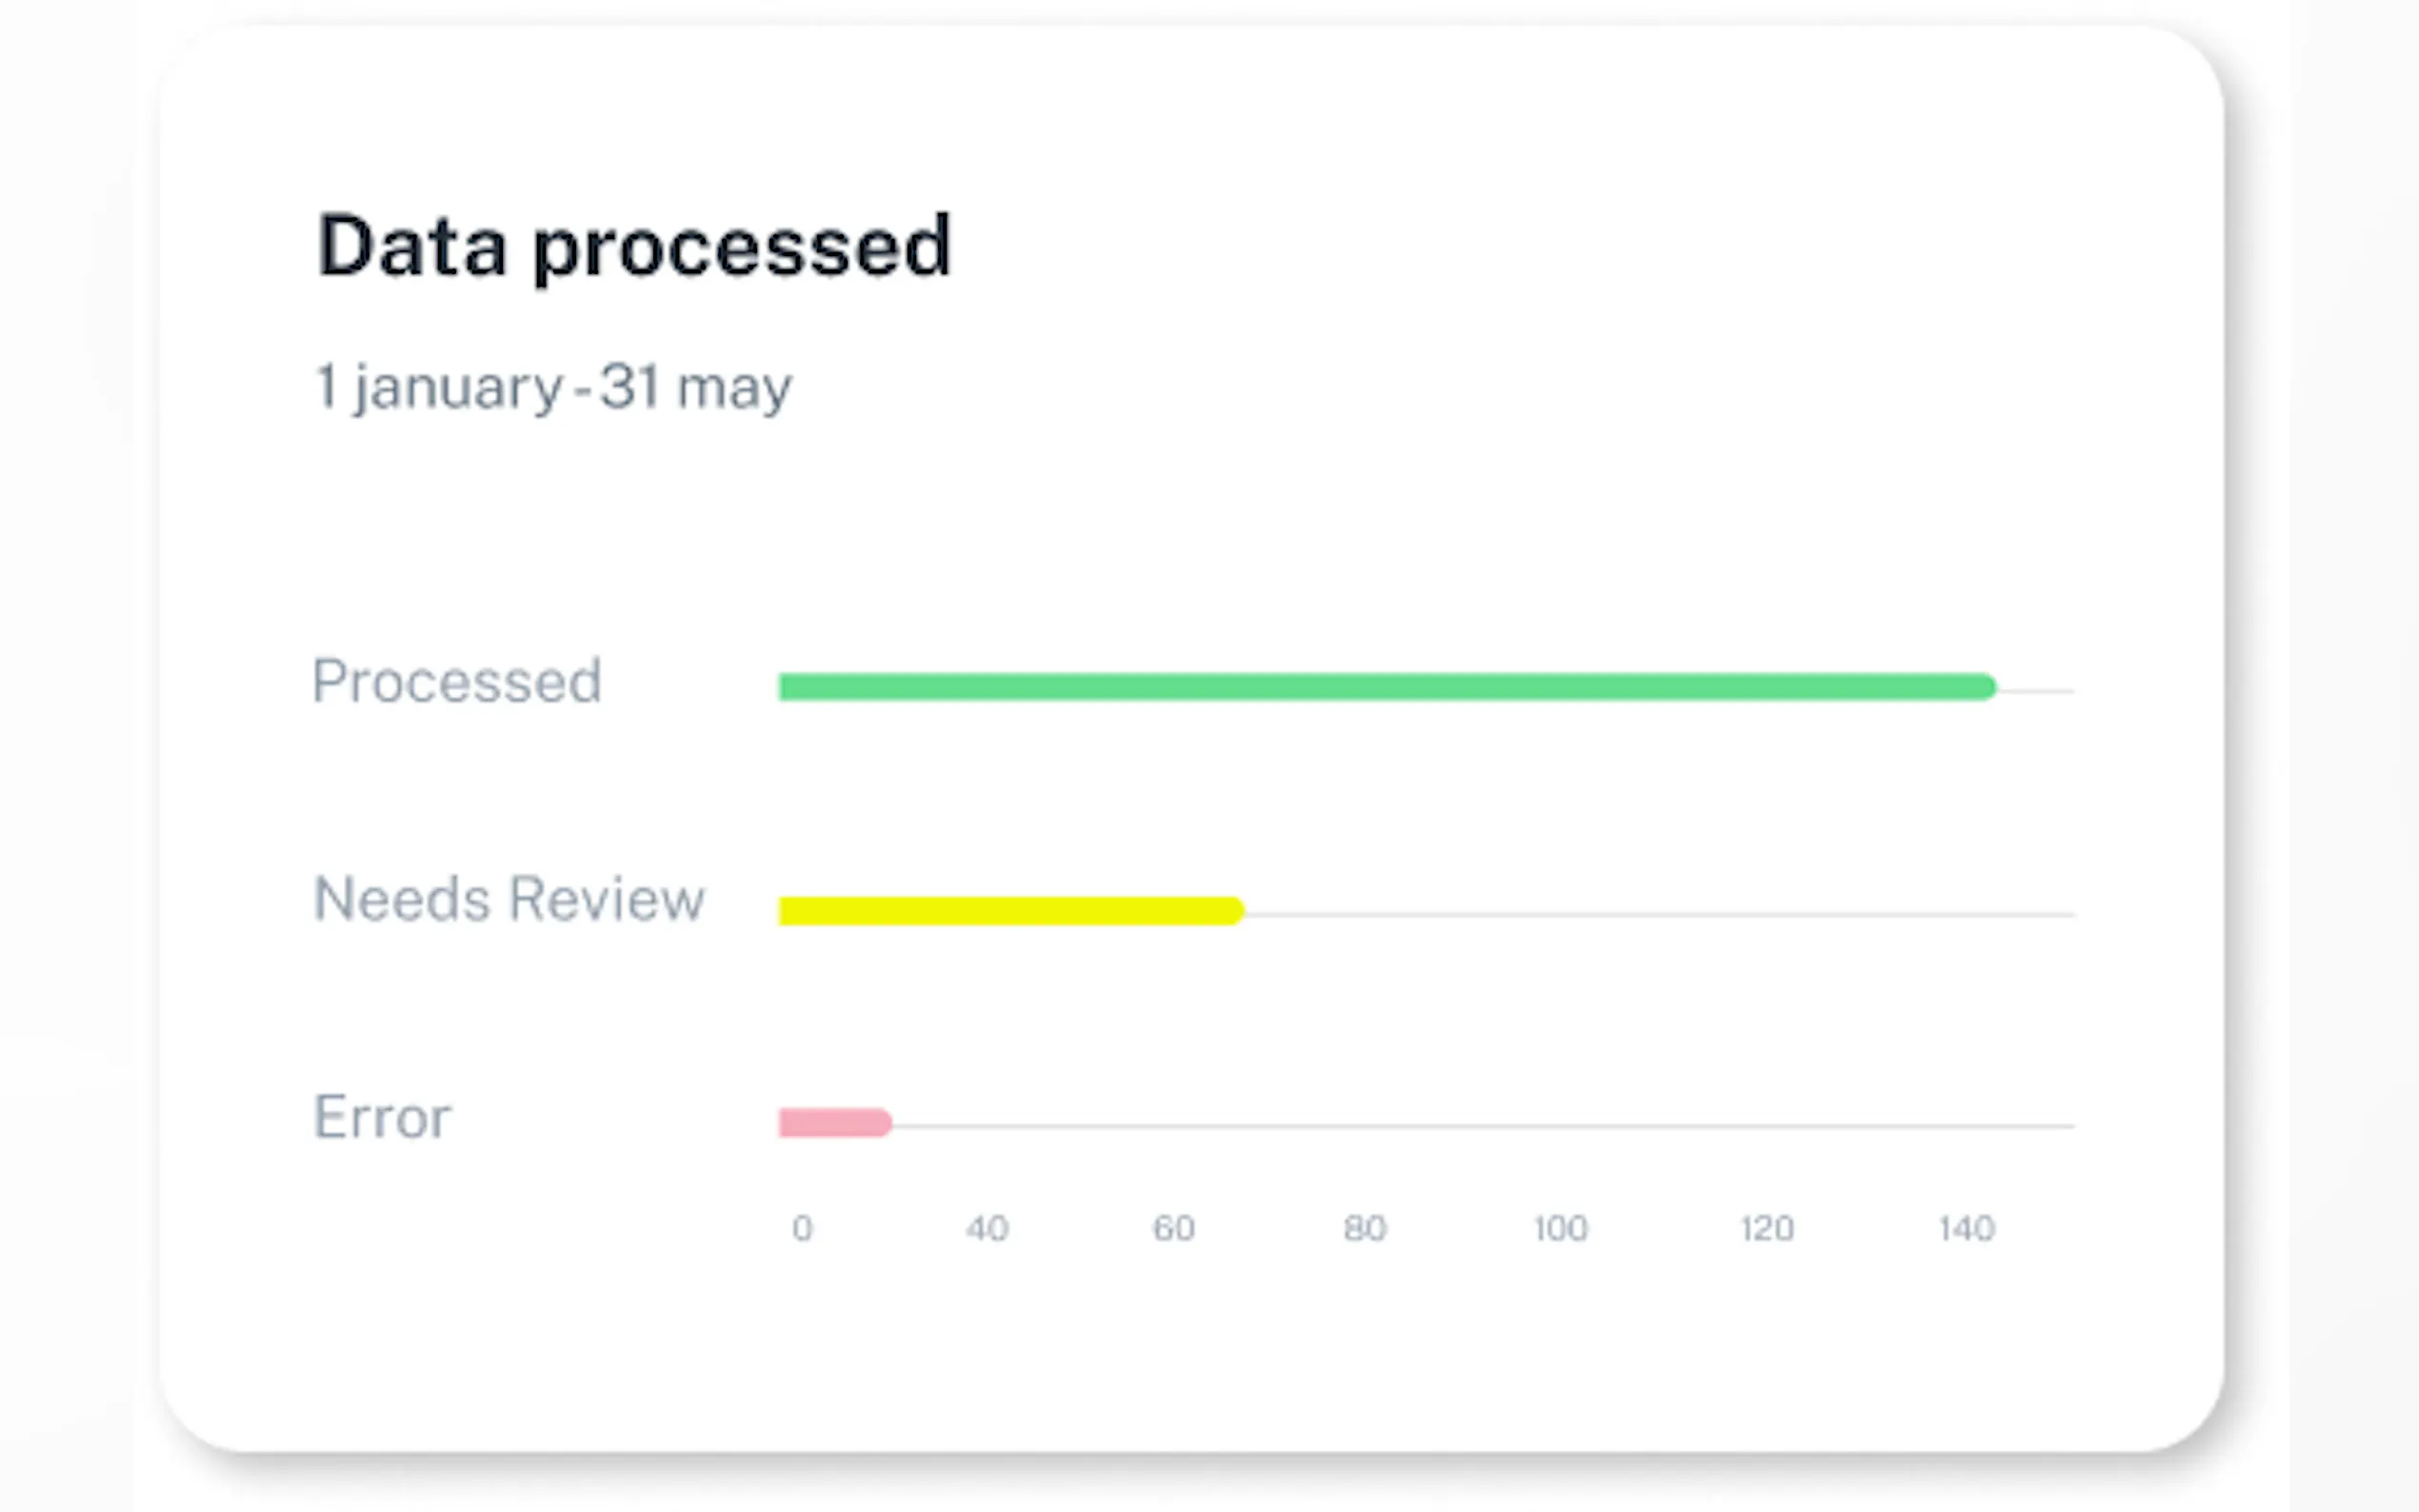Click the axis label "100"
The width and height of the screenshot is (2419, 1512).
pyautogui.click(x=1561, y=1228)
